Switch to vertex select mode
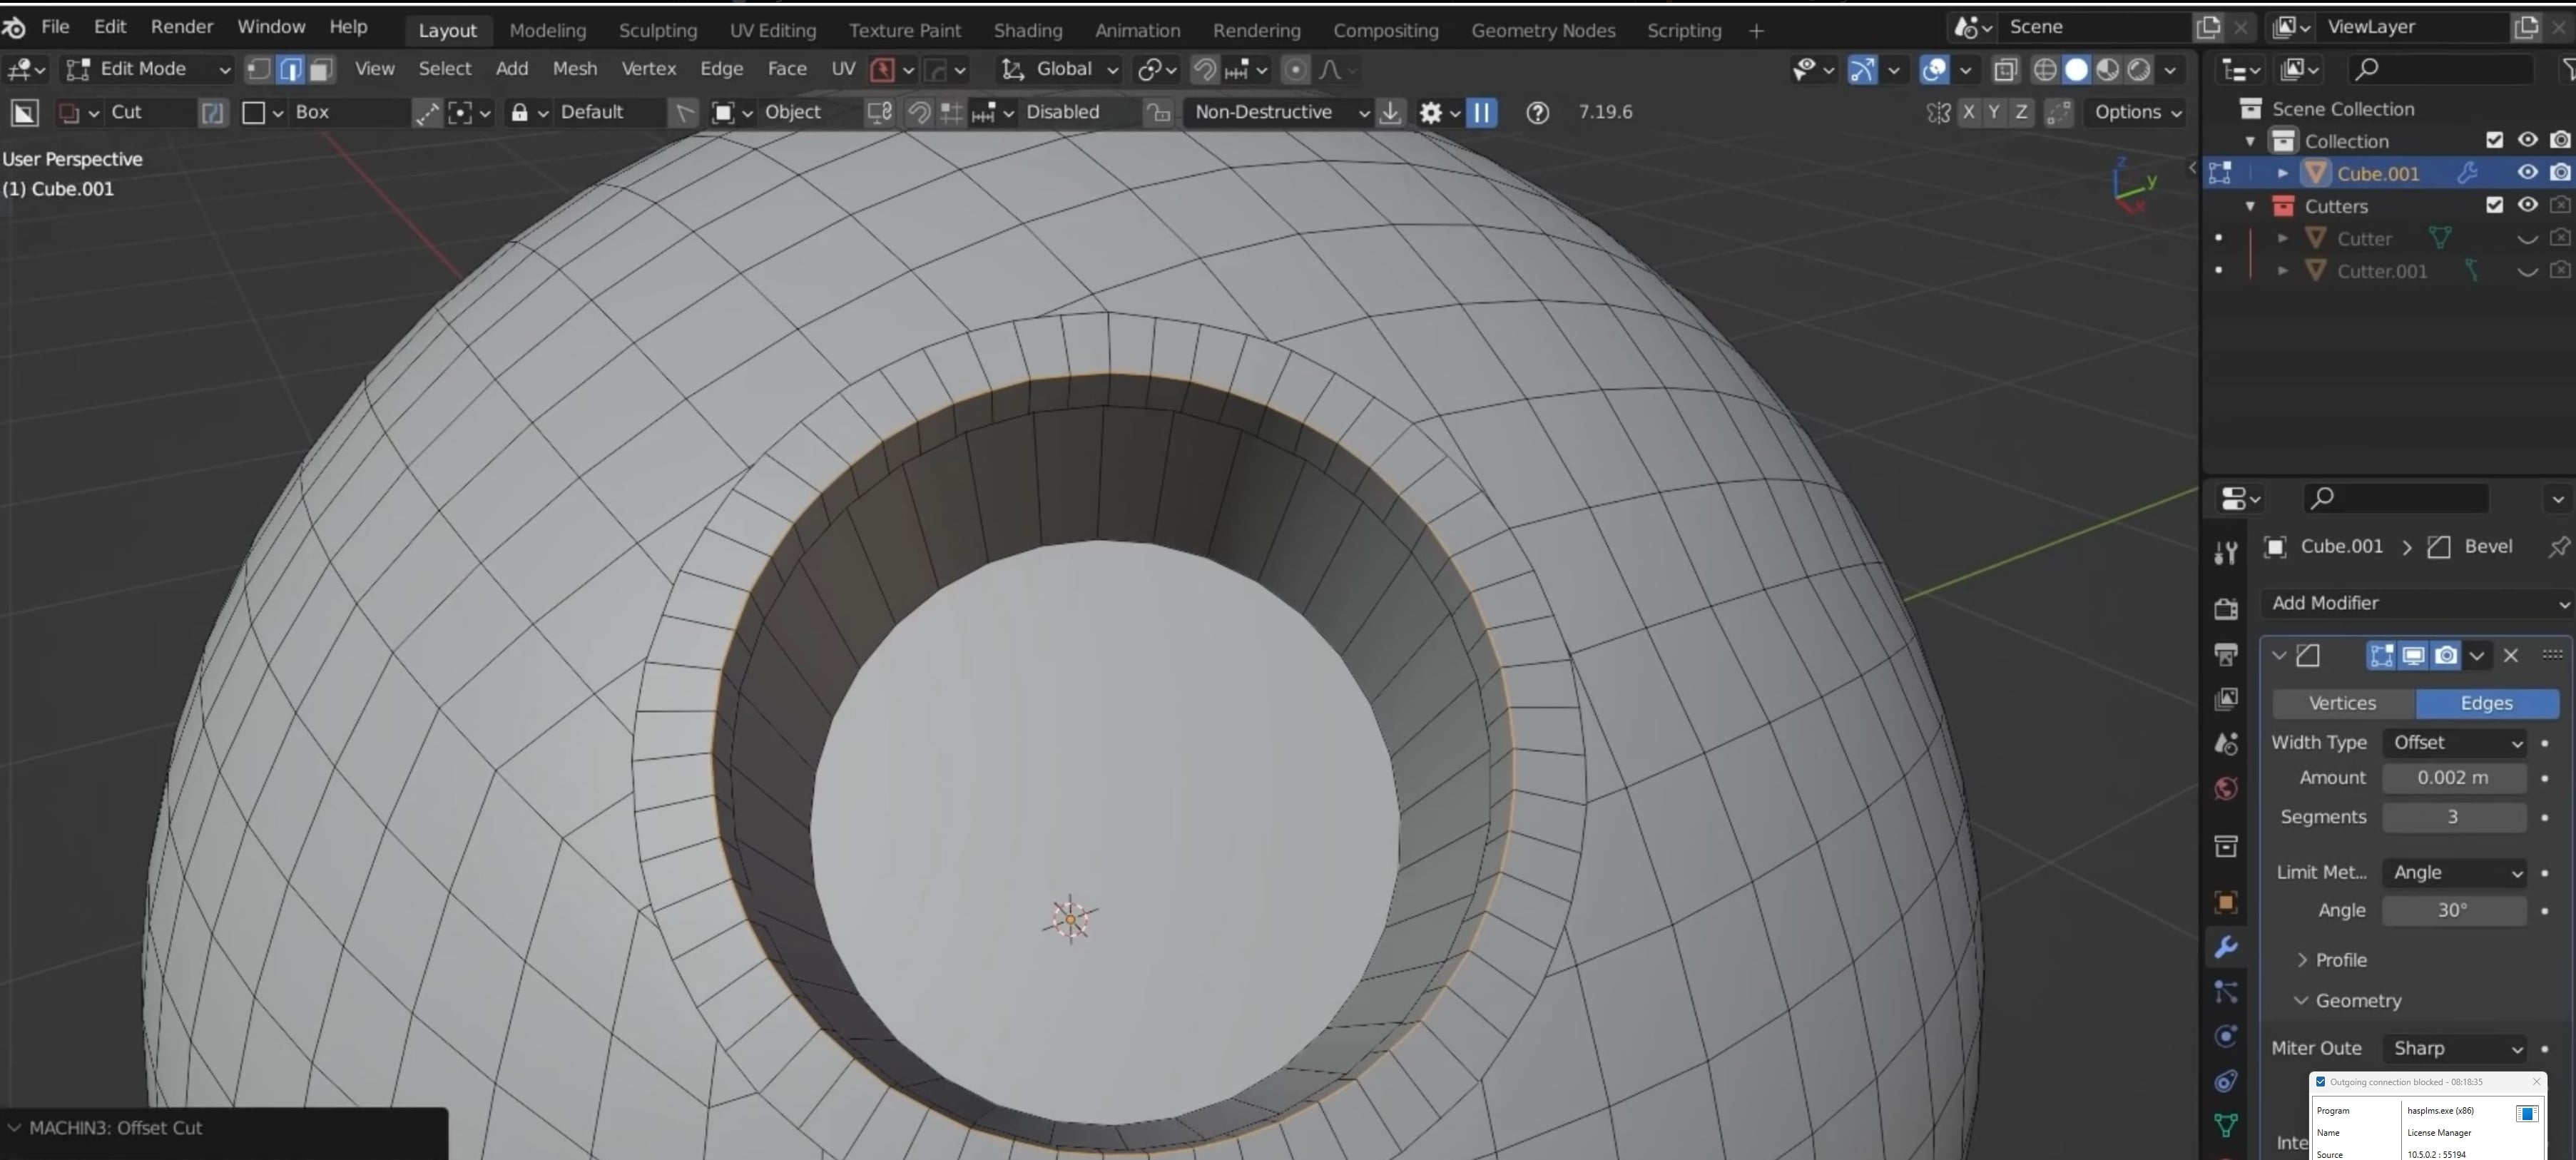The width and height of the screenshot is (2576, 1160). click(258, 69)
